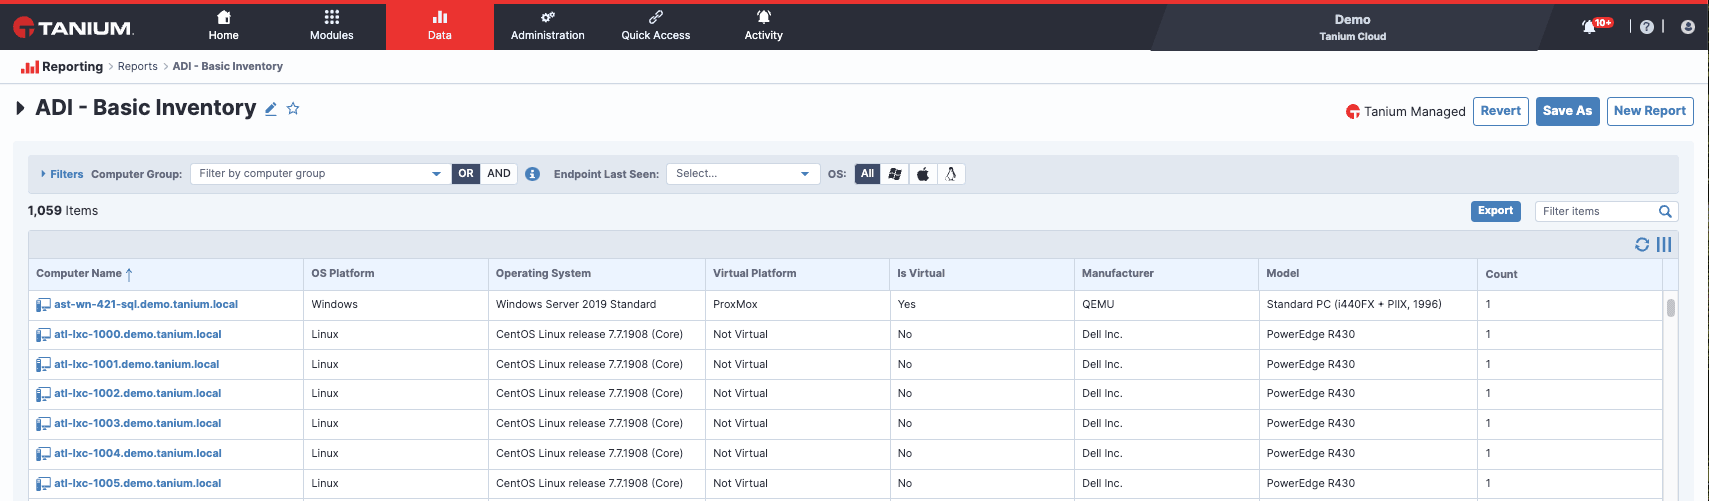
Task: Filter by Windows OS icon
Action: point(895,174)
